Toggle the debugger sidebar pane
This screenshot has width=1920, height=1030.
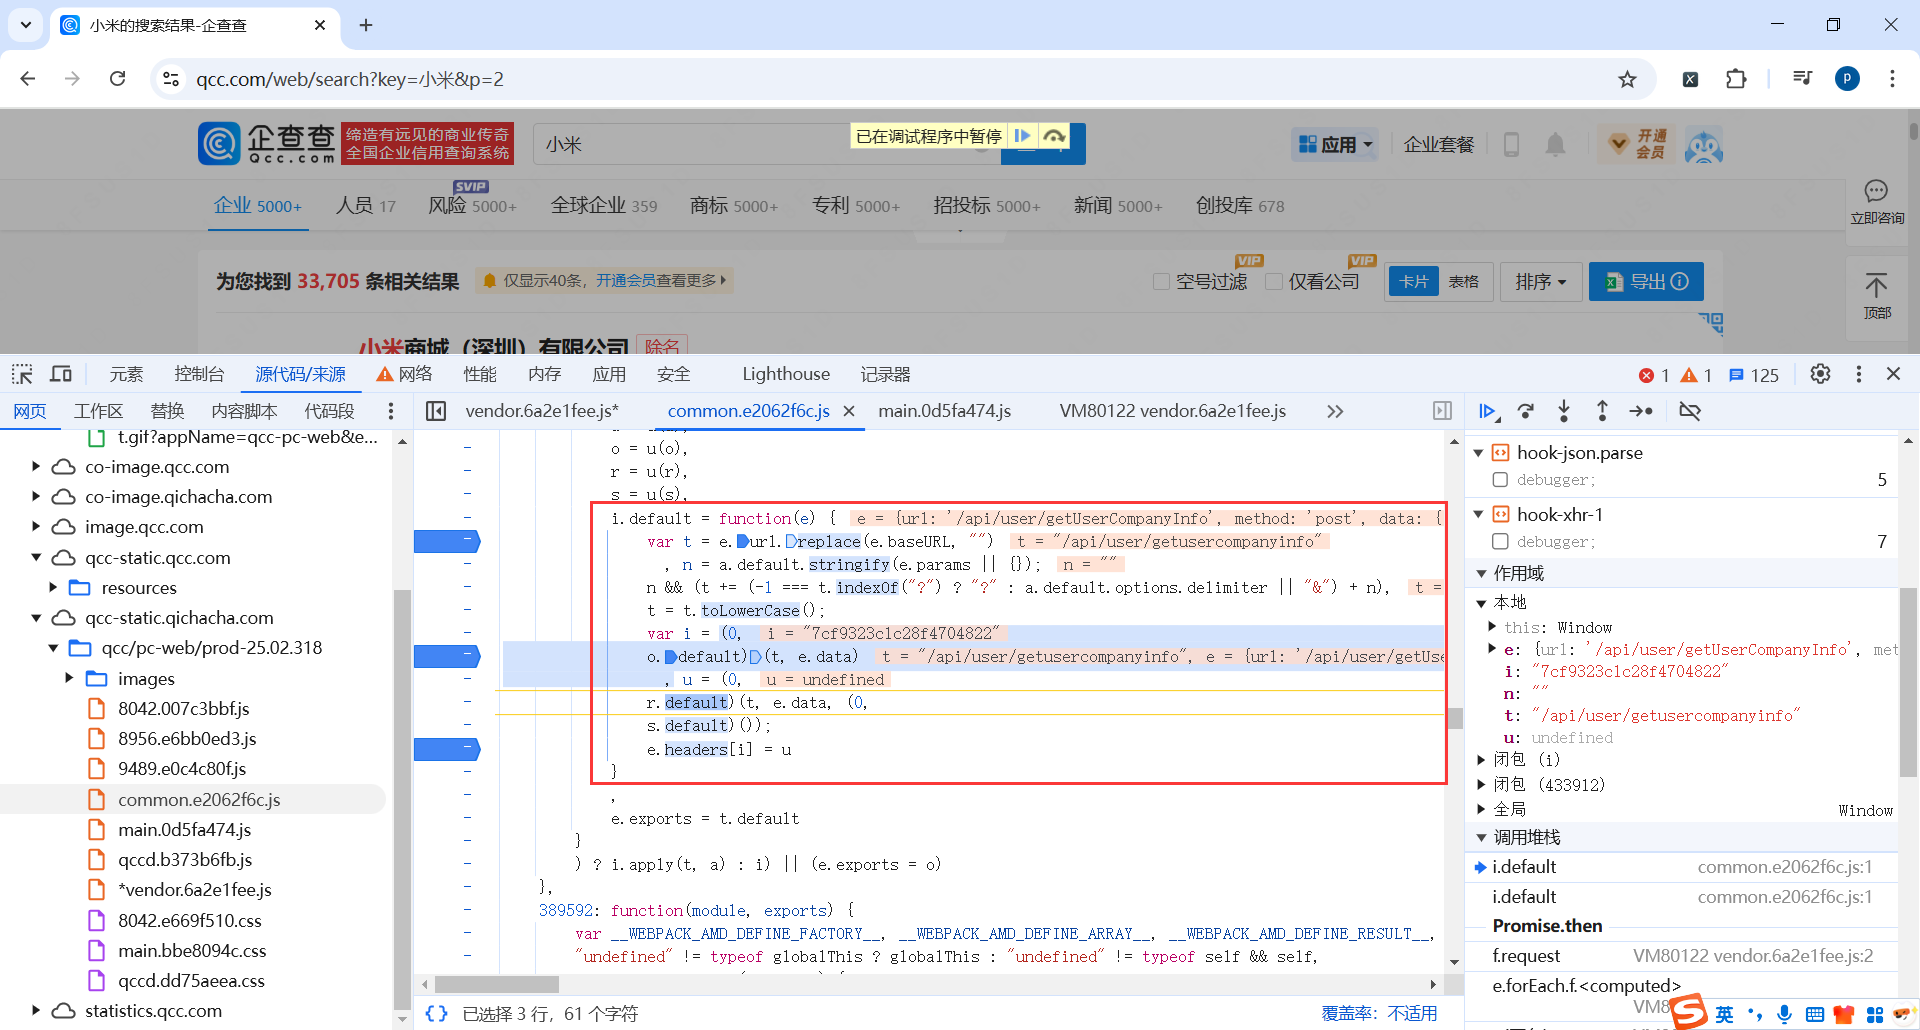pos(1442,411)
